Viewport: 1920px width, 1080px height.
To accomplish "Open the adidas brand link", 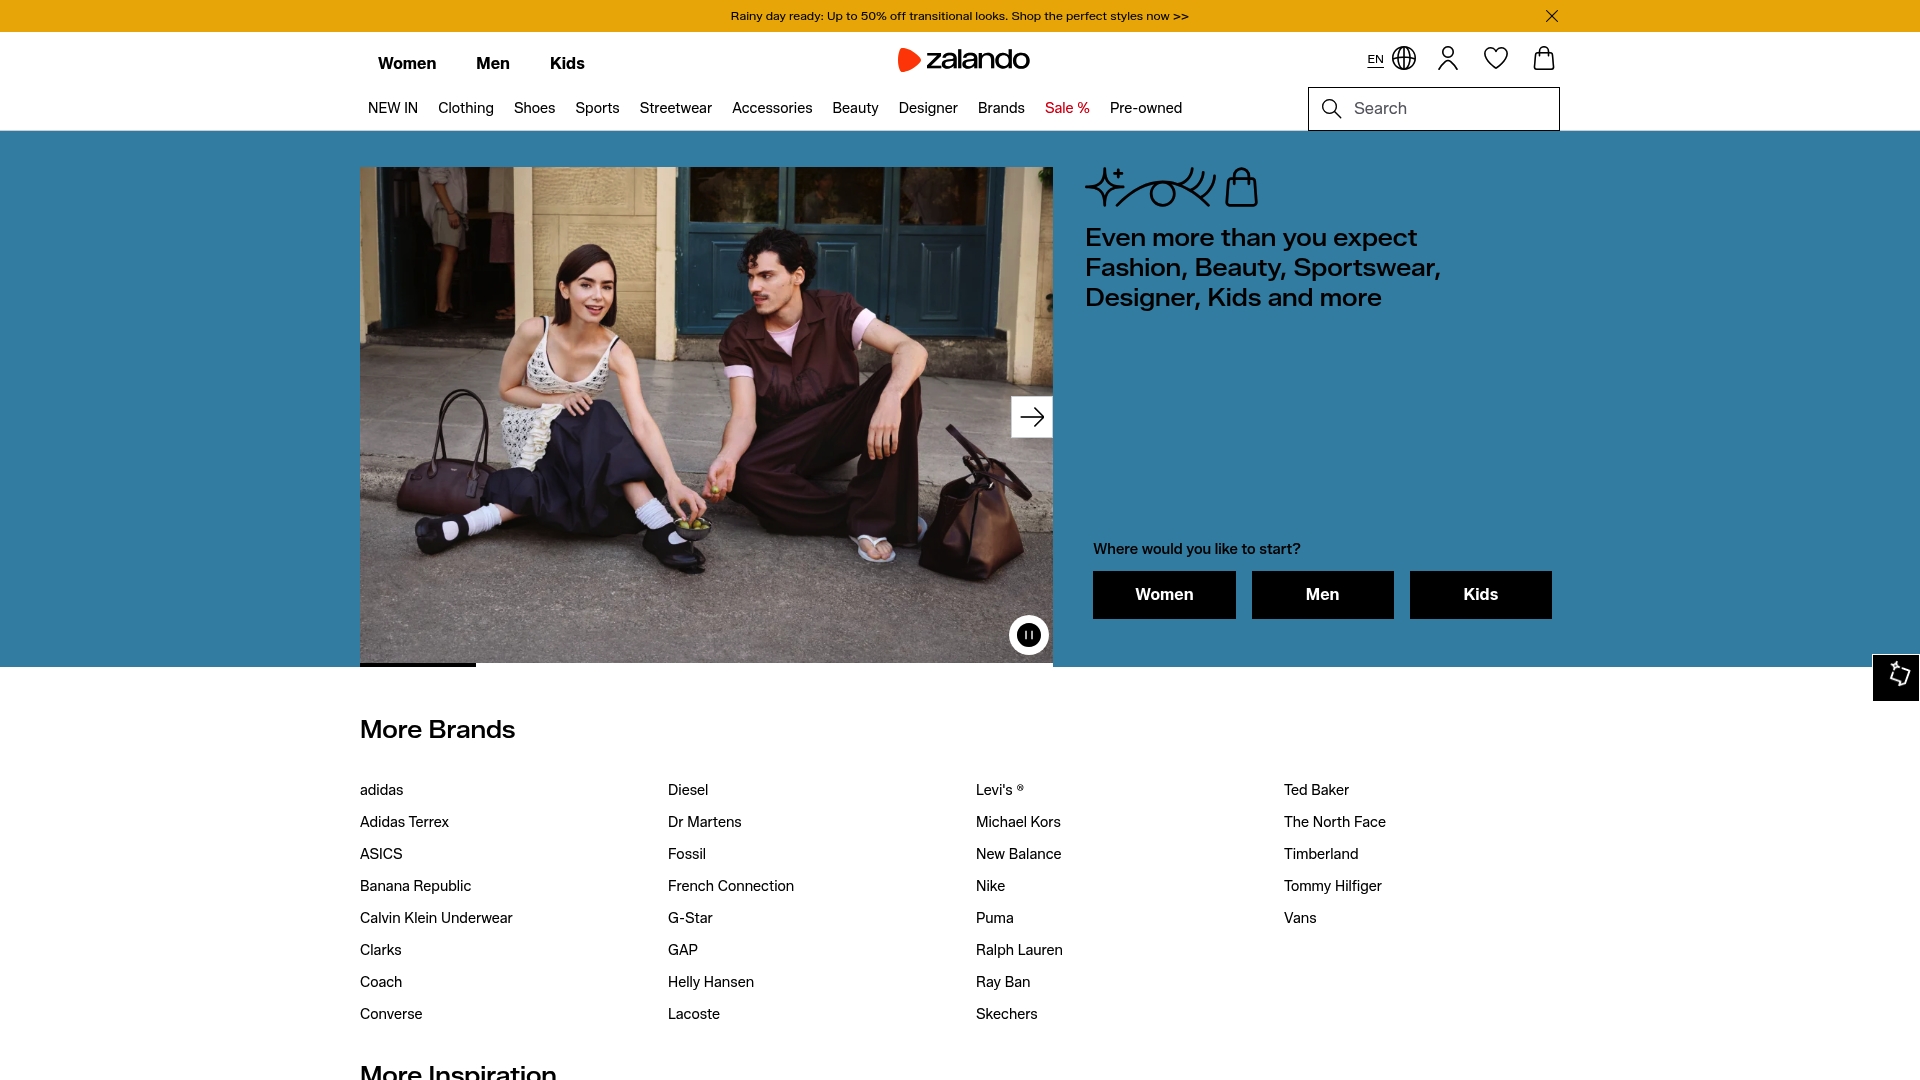I will 382,790.
